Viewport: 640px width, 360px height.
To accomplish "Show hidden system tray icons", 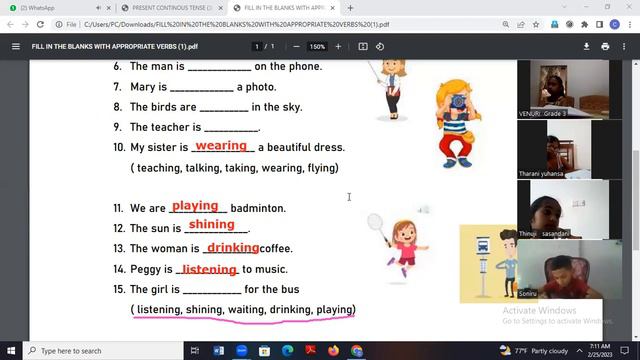I will click(x=580, y=351).
